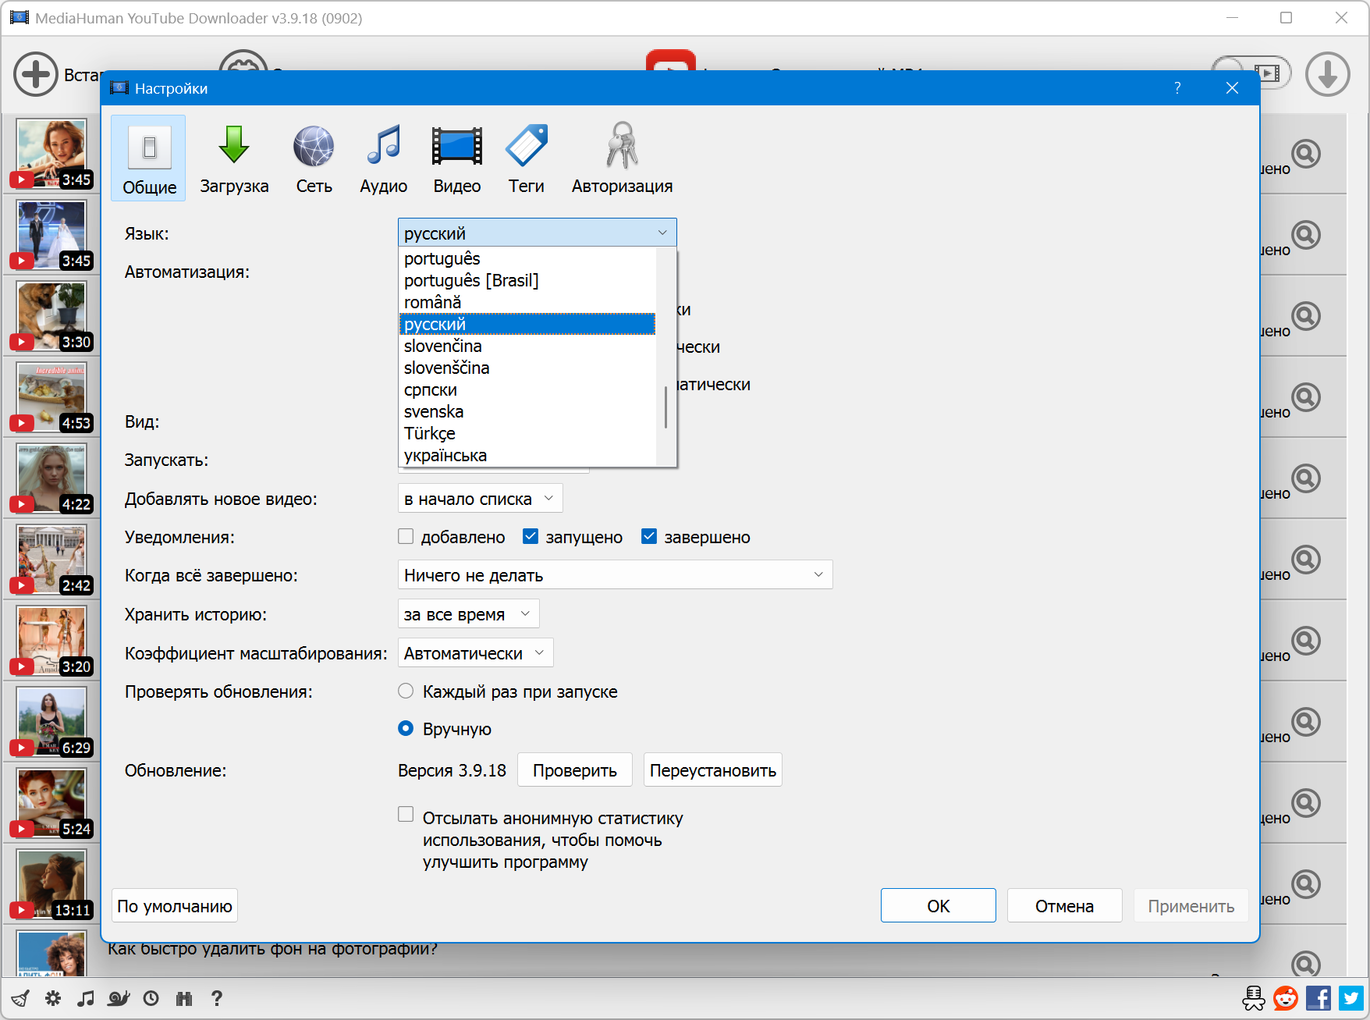Viewport: 1370px width, 1020px height.
Task: Select Türkçe in the language list
Action: pyautogui.click(x=430, y=434)
